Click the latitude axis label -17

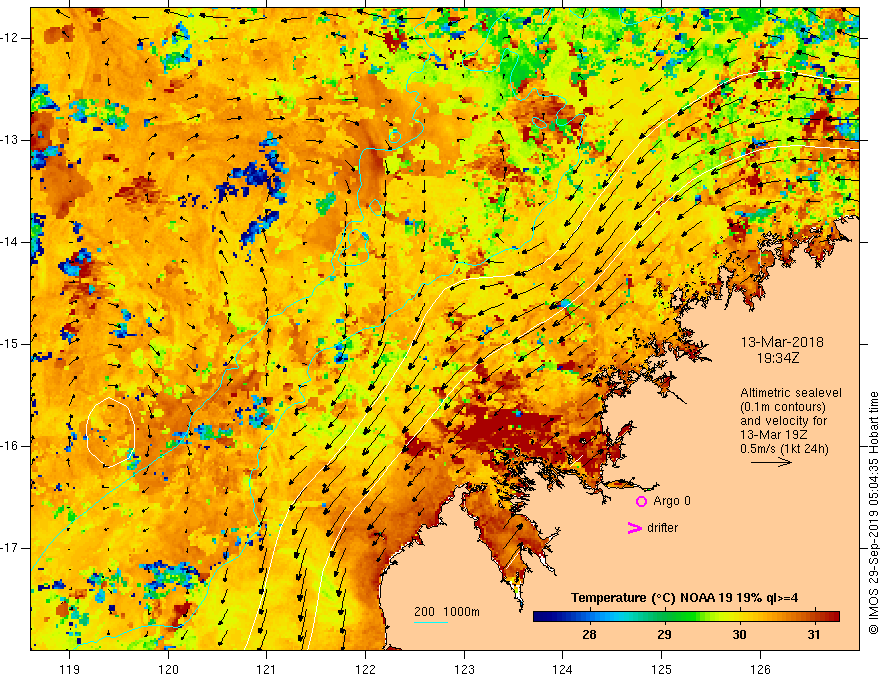point(11,548)
